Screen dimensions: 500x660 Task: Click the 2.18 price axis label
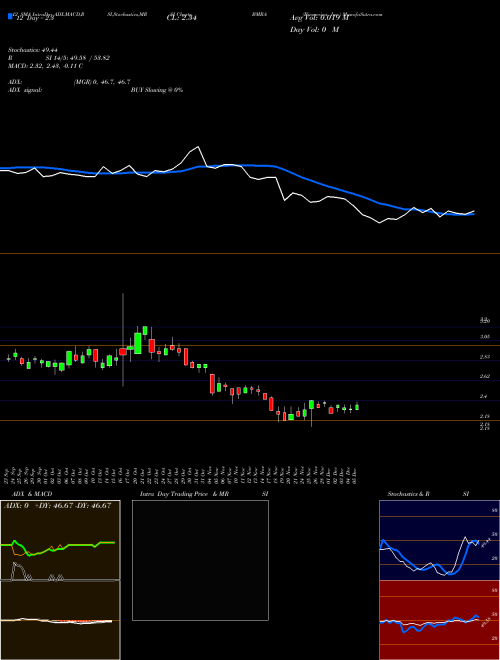485,416
